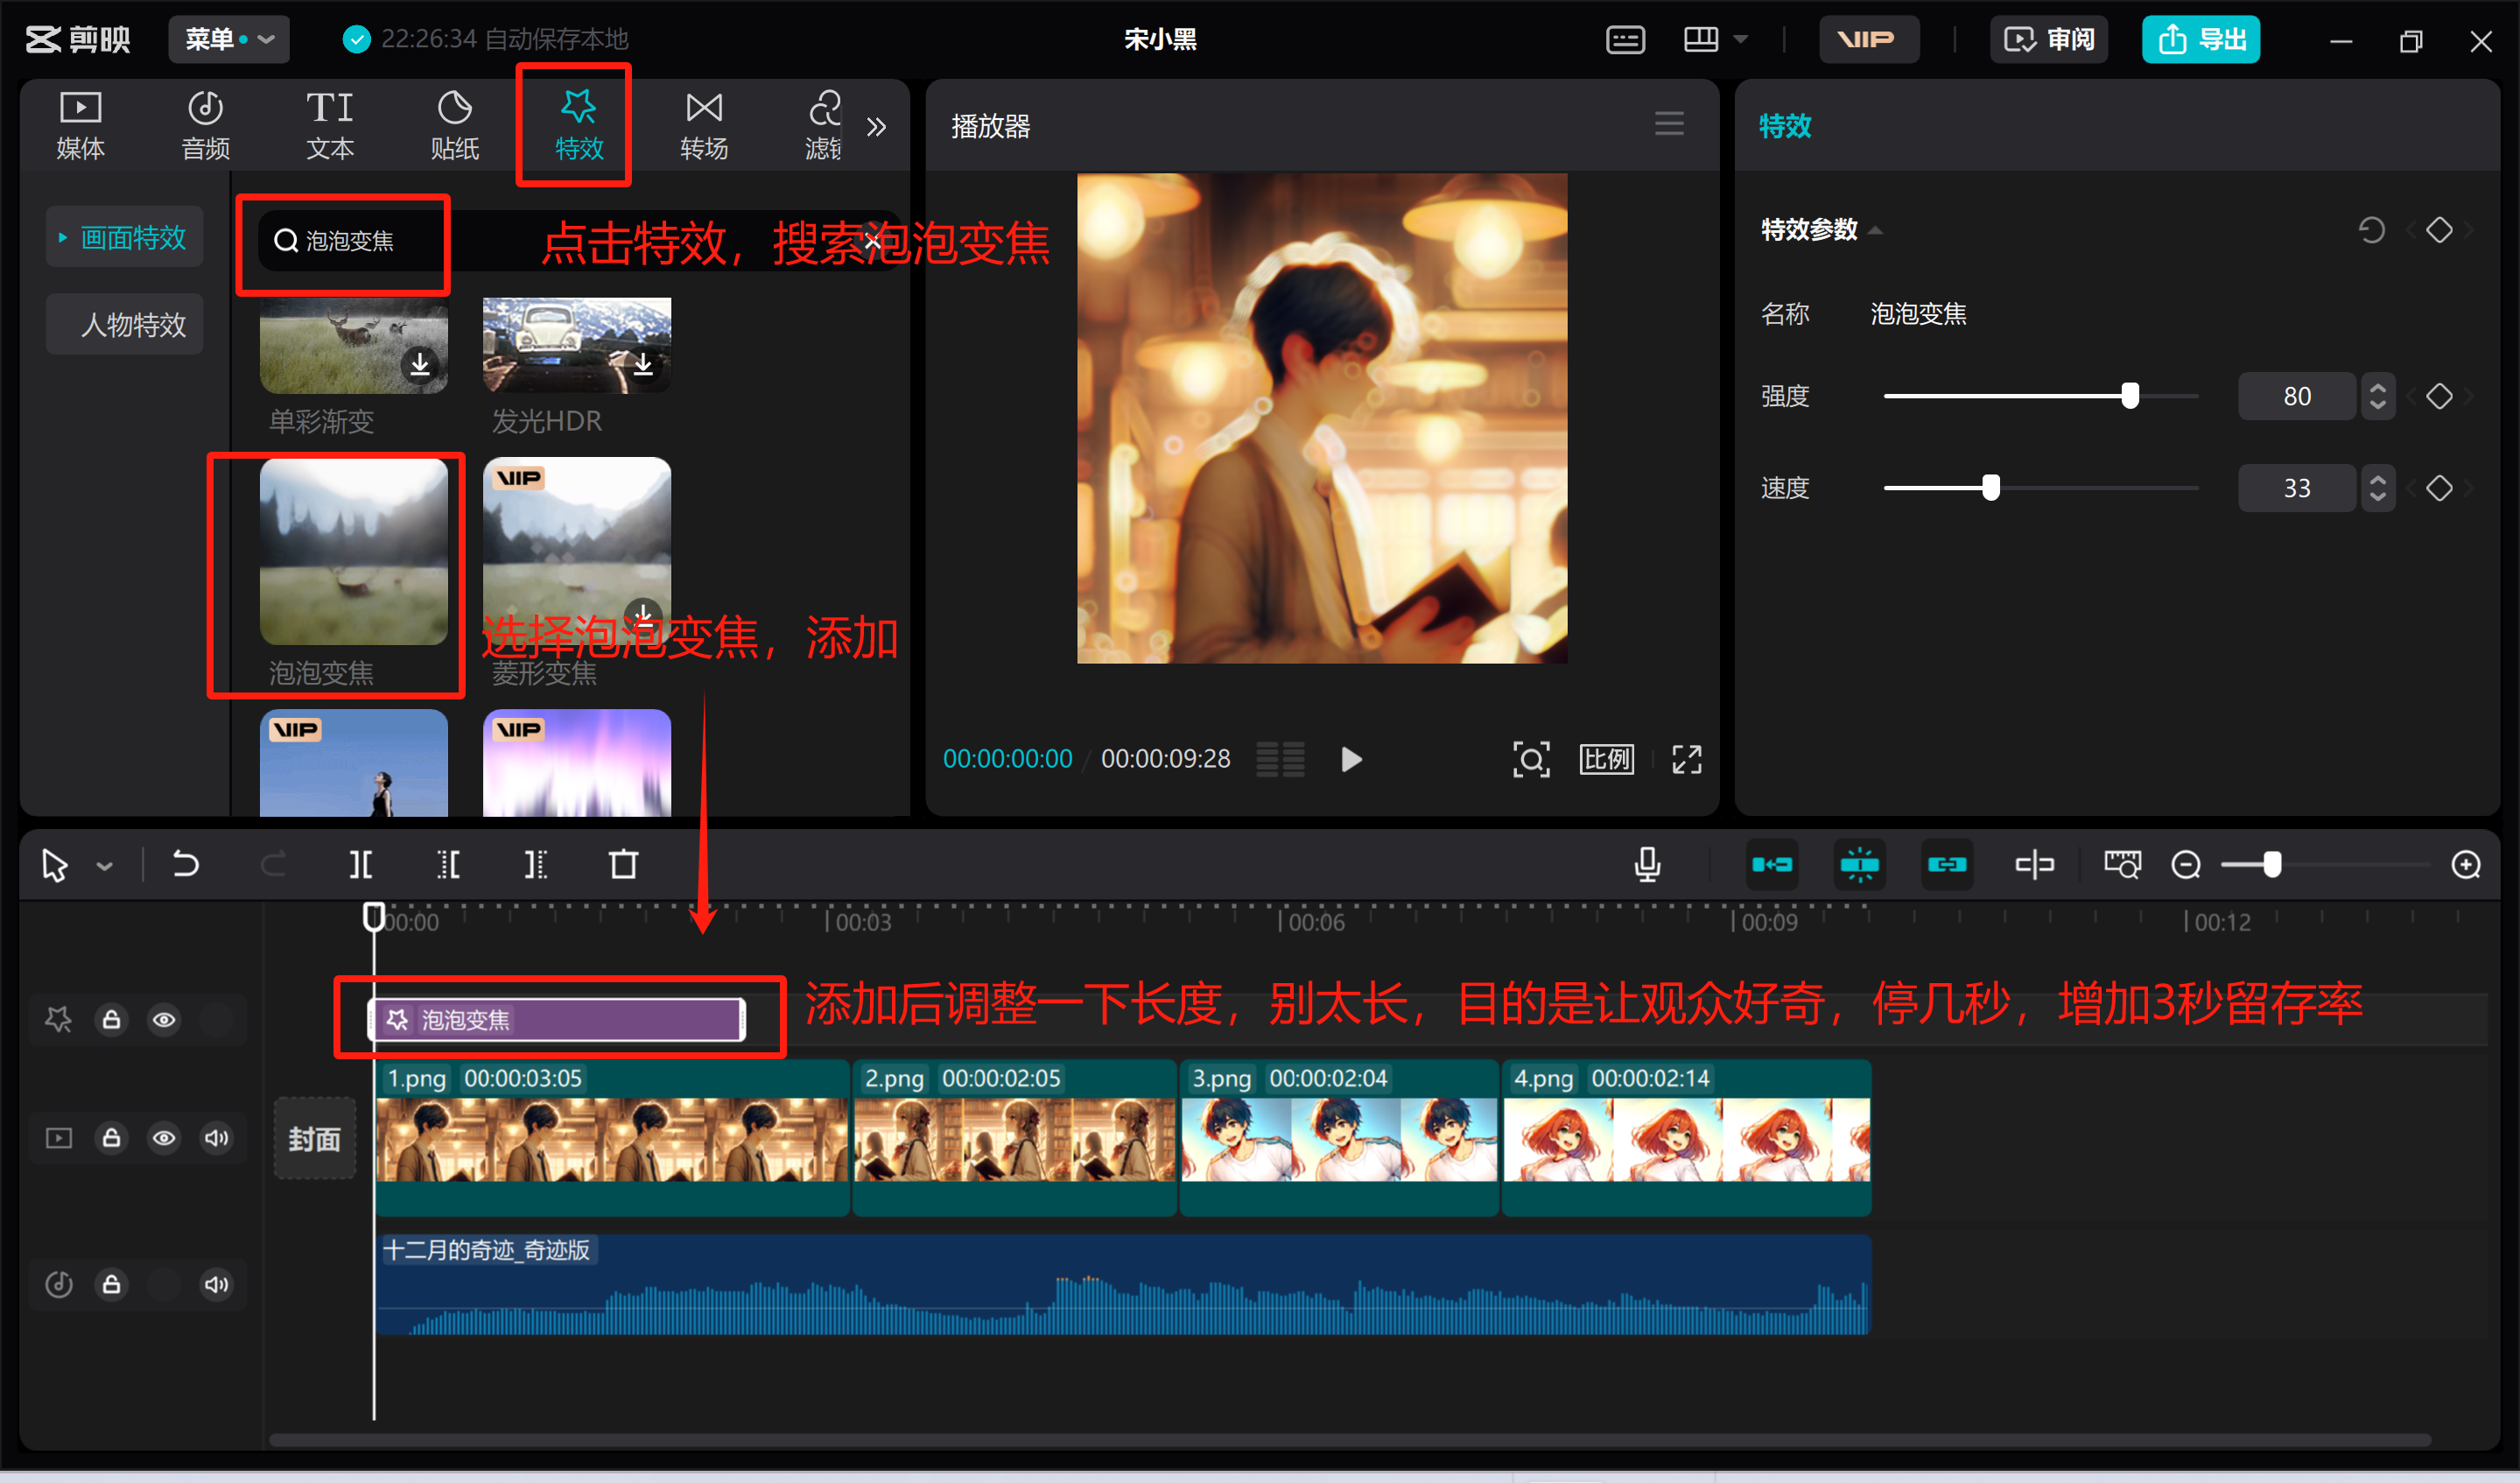Image resolution: width=2520 pixels, height=1483 pixels.
Task: Play the preview video
Action: (1351, 760)
